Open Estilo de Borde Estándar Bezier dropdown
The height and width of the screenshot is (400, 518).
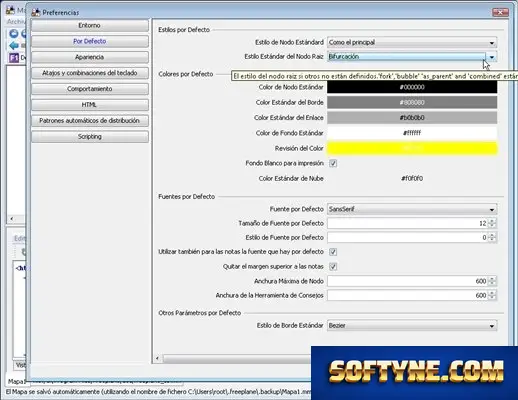coord(412,325)
